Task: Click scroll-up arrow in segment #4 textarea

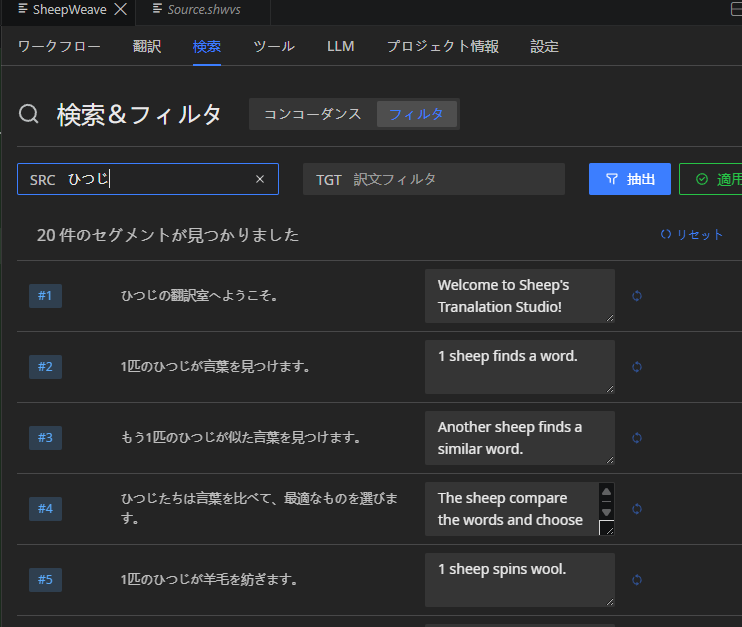Action: [x=606, y=491]
